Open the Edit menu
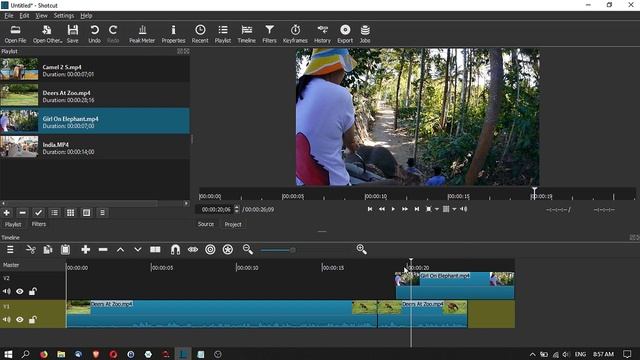 [24, 16]
